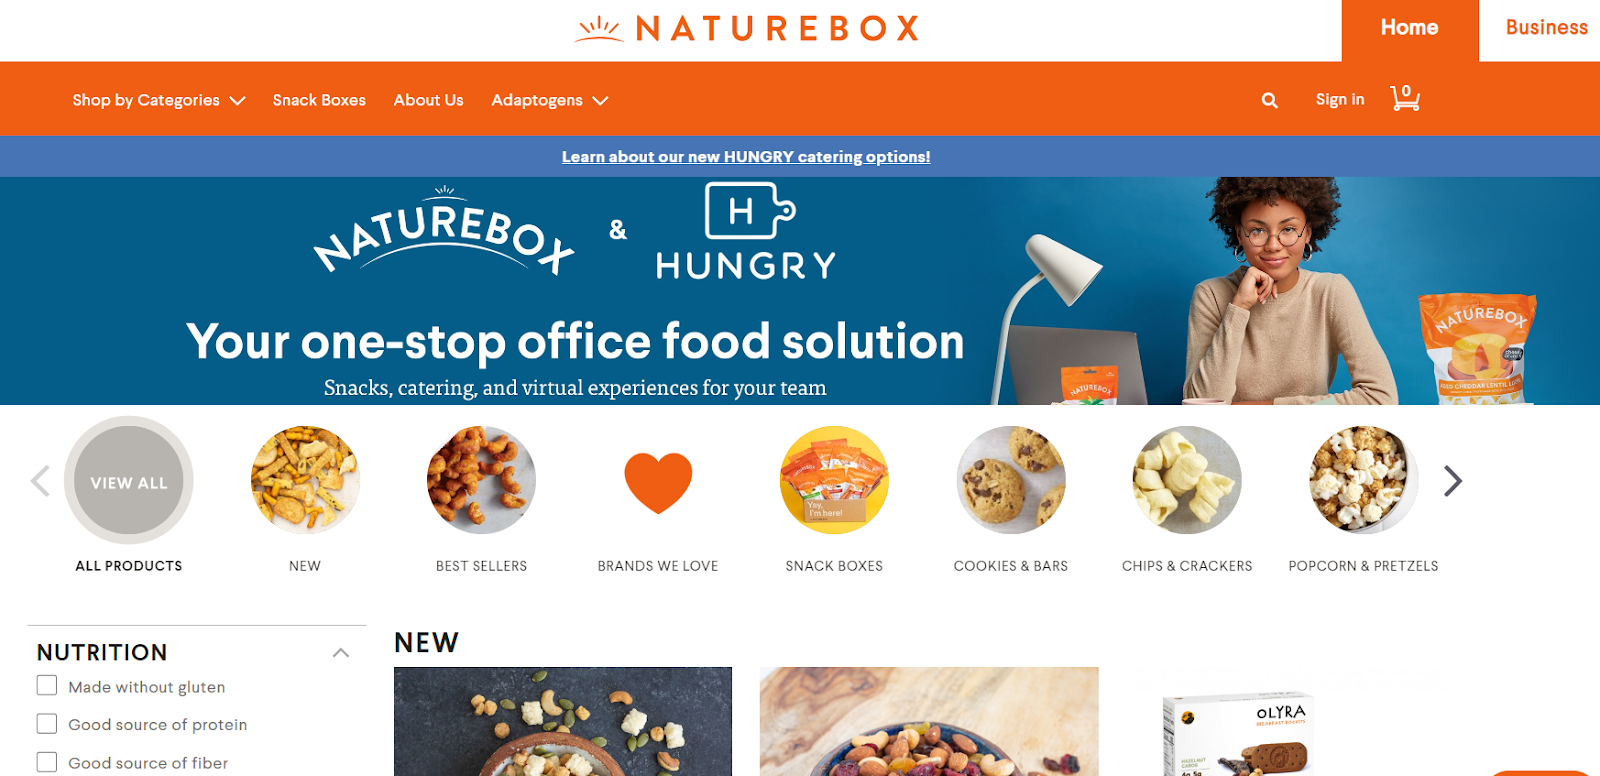This screenshot has width=1600, height=776.
Task: Pick the Chips & Crackers category icon
Action: coord(1187,480)
